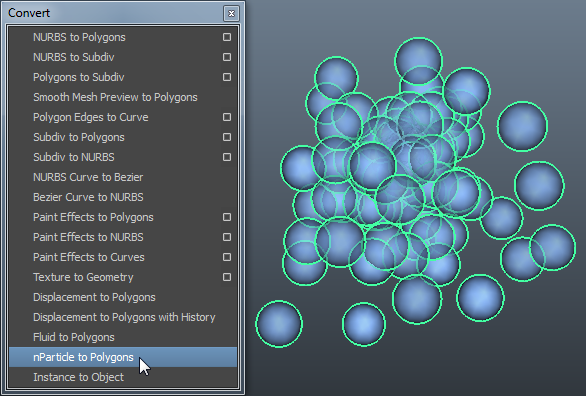Open Polygons to Subdiv options box
This screenshot has height=396, width=586.
point(226,77)
